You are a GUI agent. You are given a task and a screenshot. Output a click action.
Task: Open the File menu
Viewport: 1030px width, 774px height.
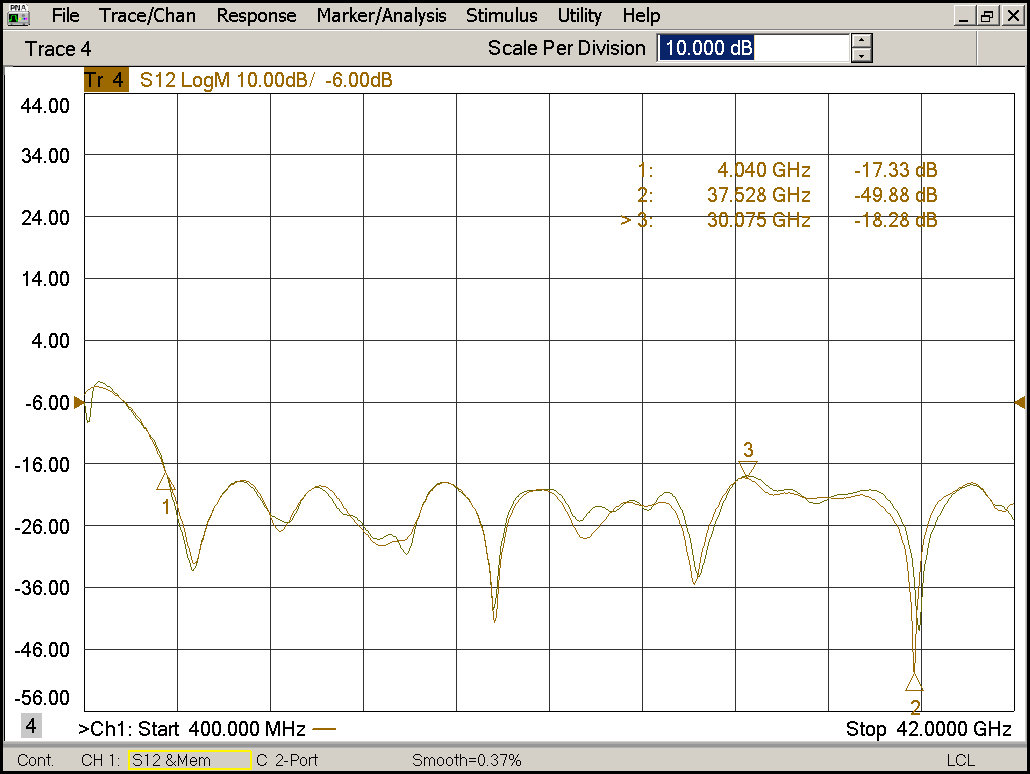tap(65, 15)
